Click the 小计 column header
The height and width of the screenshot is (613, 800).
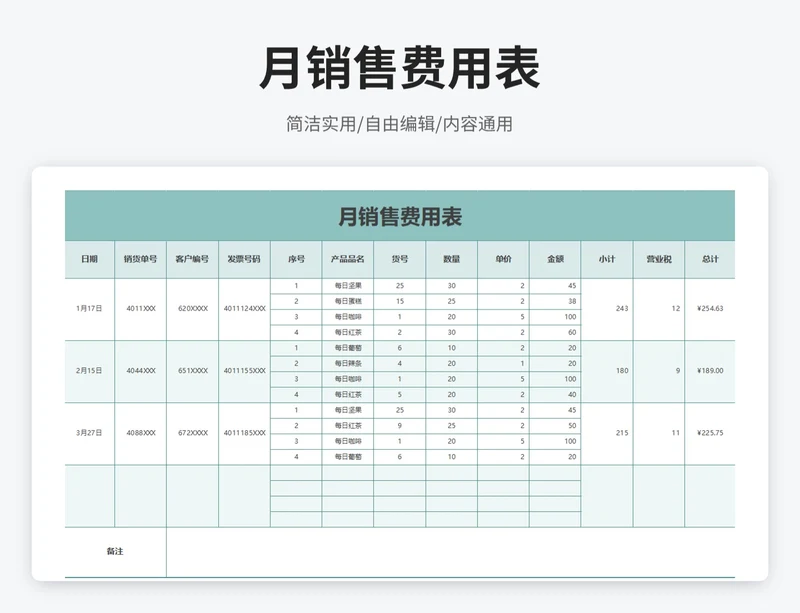click(x=607, y=259)
